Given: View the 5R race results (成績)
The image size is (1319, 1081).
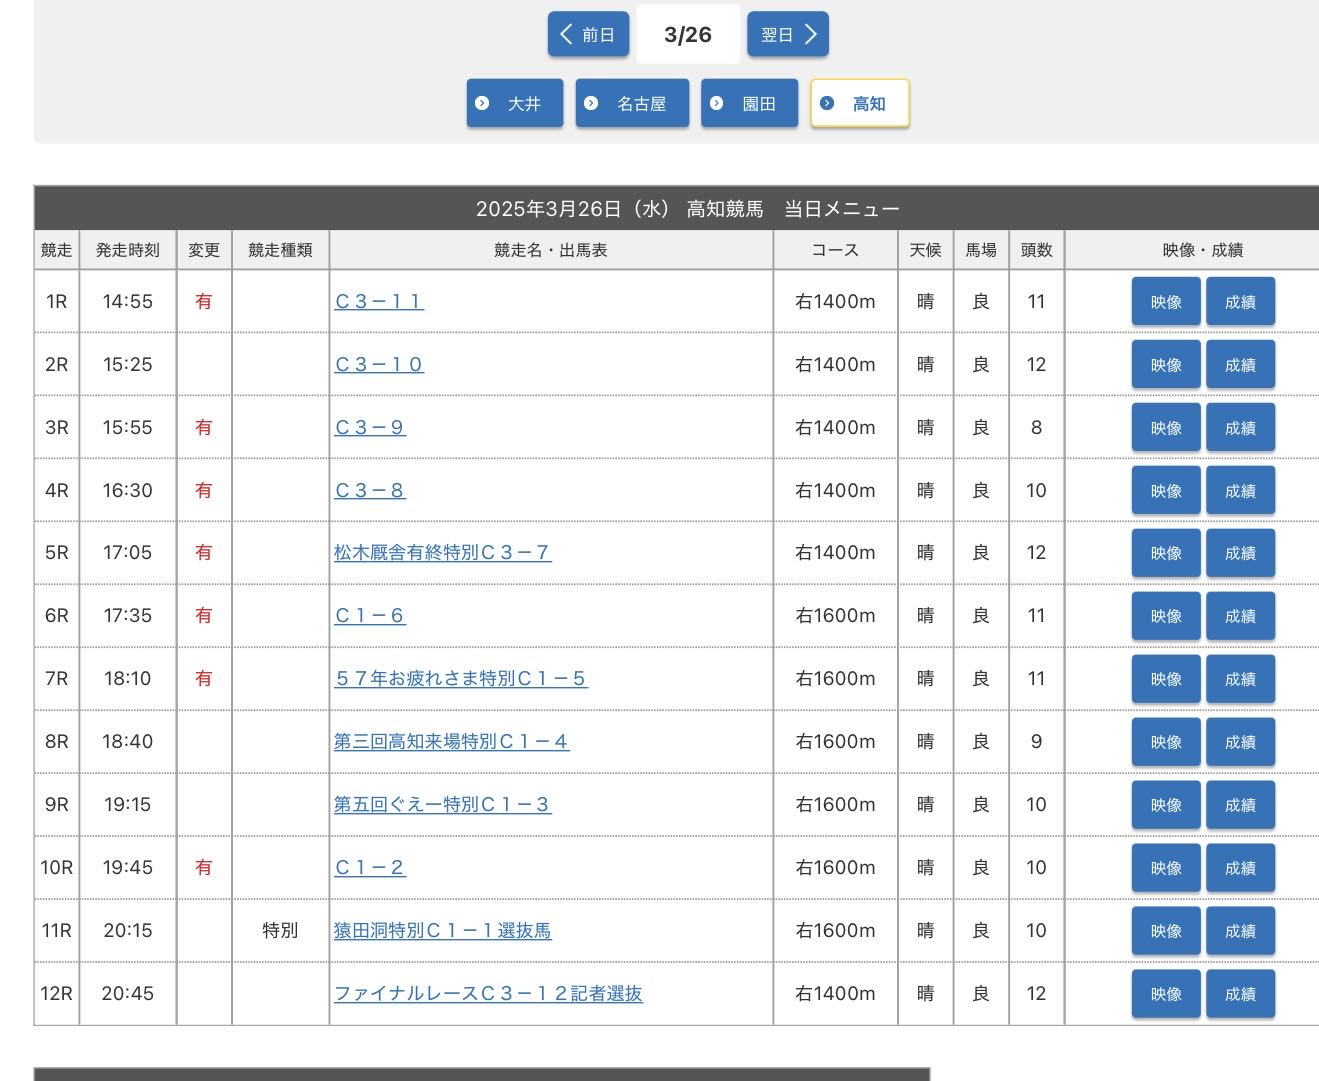Looking at the screenshot, I should [x=1240, y=552].
